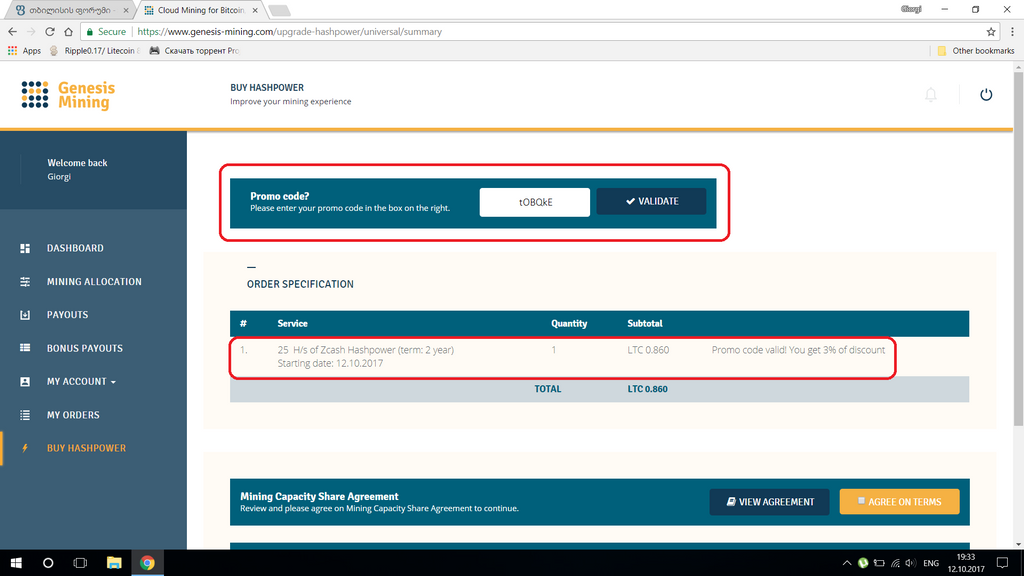Close the Cloud Mining for Bitcoin tab
Viewport: 1024px width, 576px height.
[x=255, y=10]
